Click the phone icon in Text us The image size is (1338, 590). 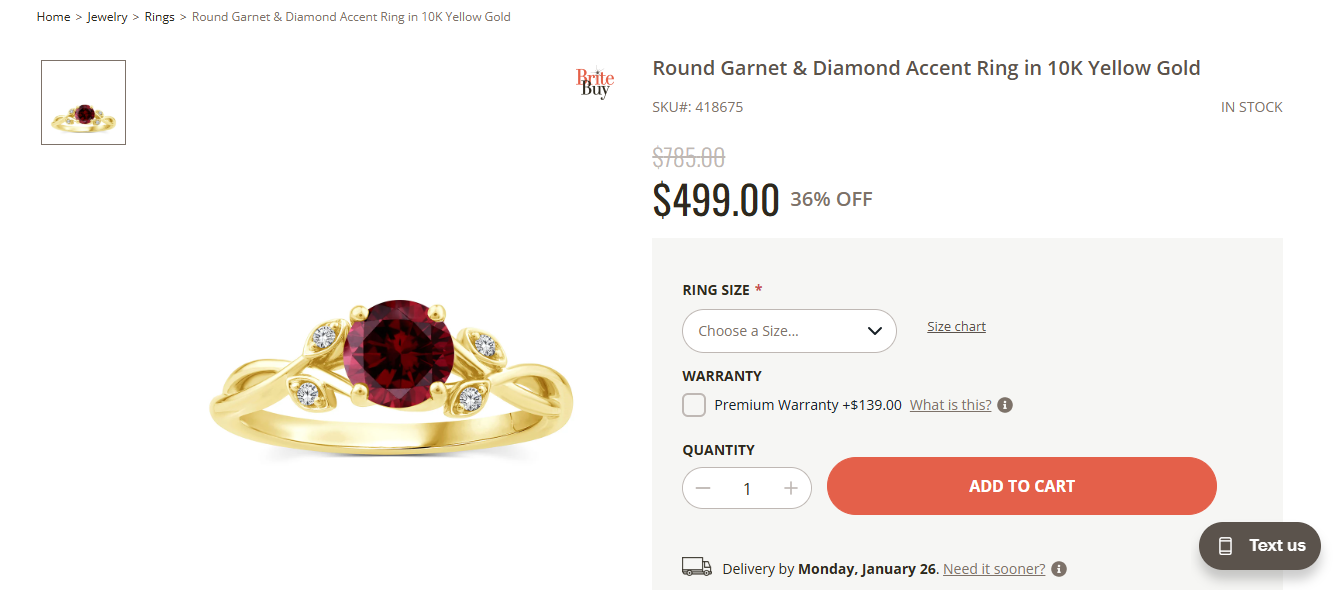click(1225, 546)
